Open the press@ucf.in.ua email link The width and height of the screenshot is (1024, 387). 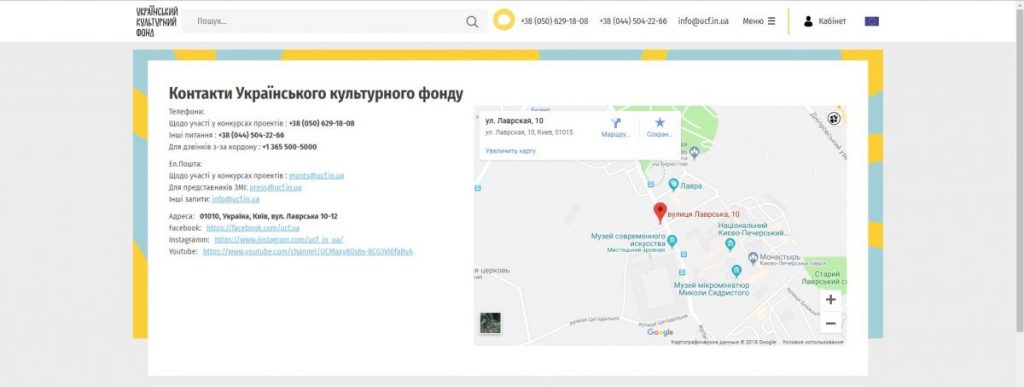(276, 187)
